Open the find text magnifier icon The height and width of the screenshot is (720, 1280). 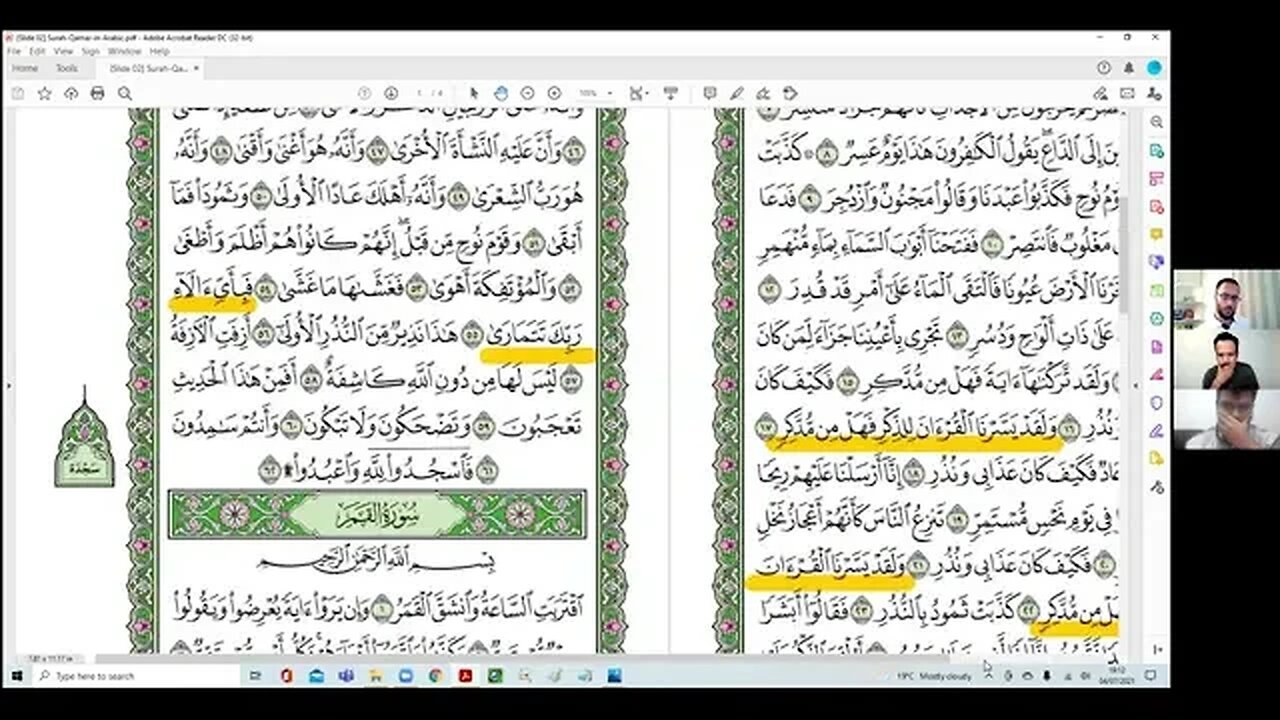(124, 93)
